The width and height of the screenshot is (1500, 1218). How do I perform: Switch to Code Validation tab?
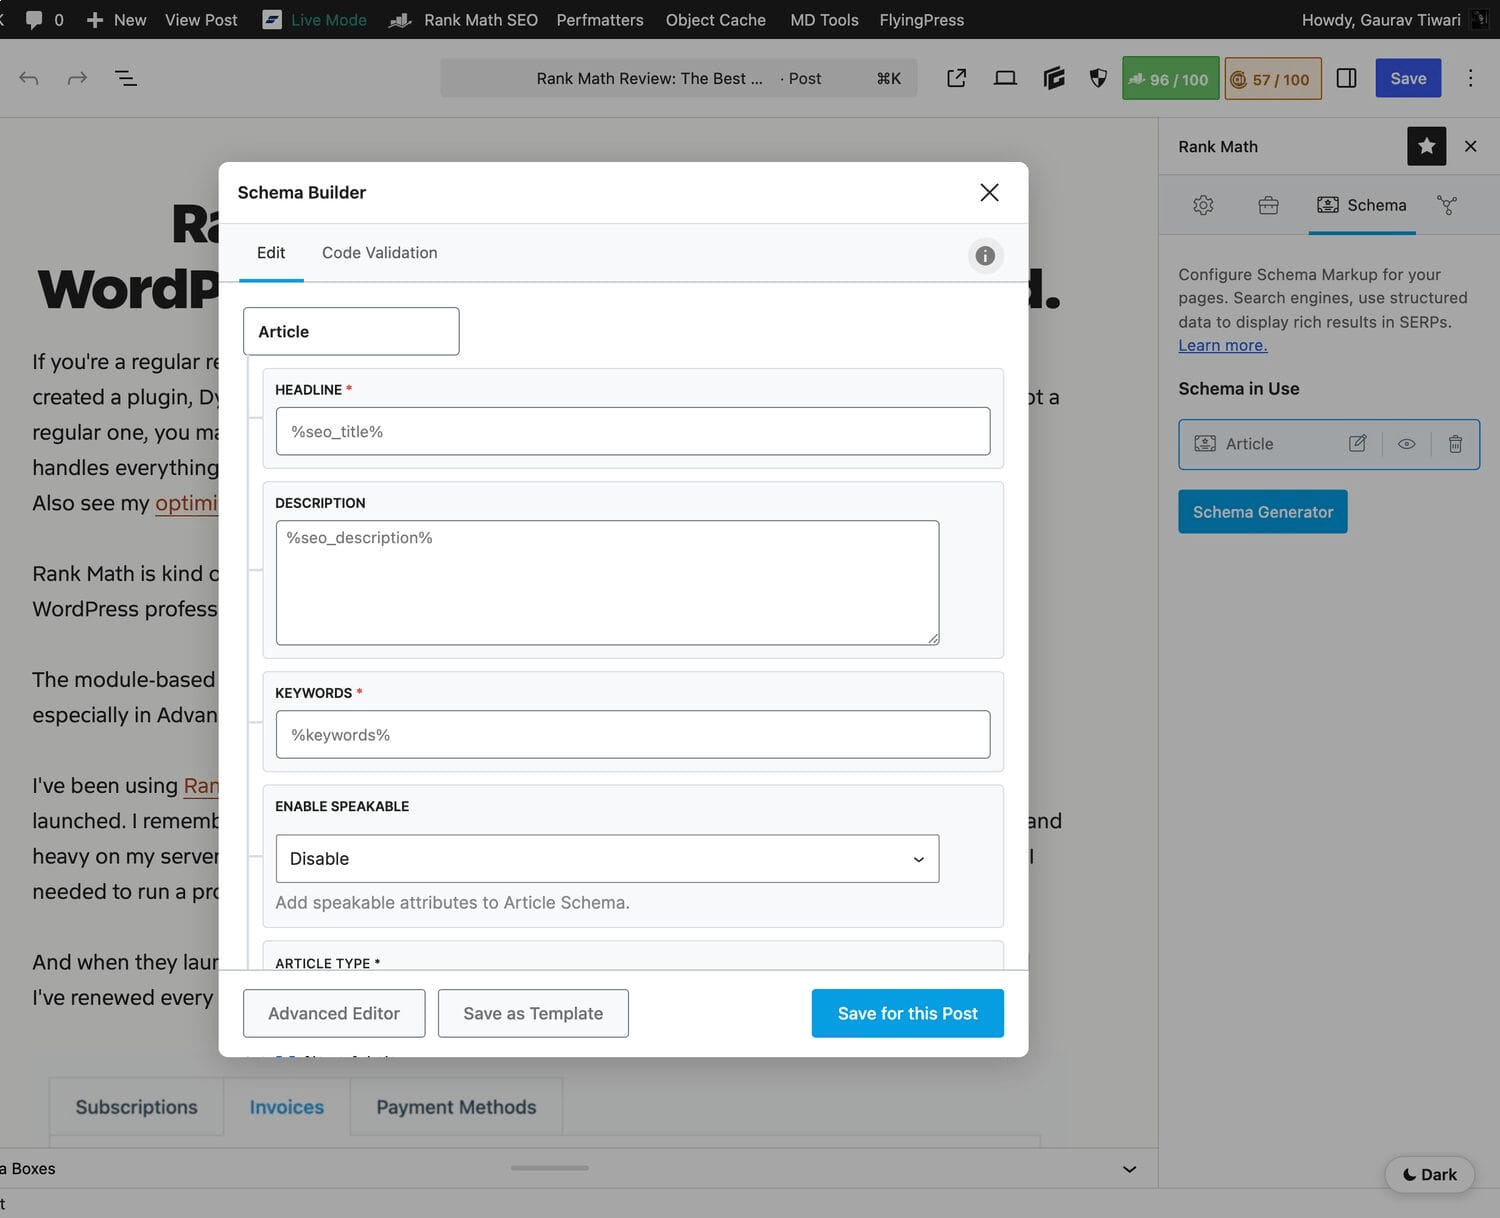(379, 253)
